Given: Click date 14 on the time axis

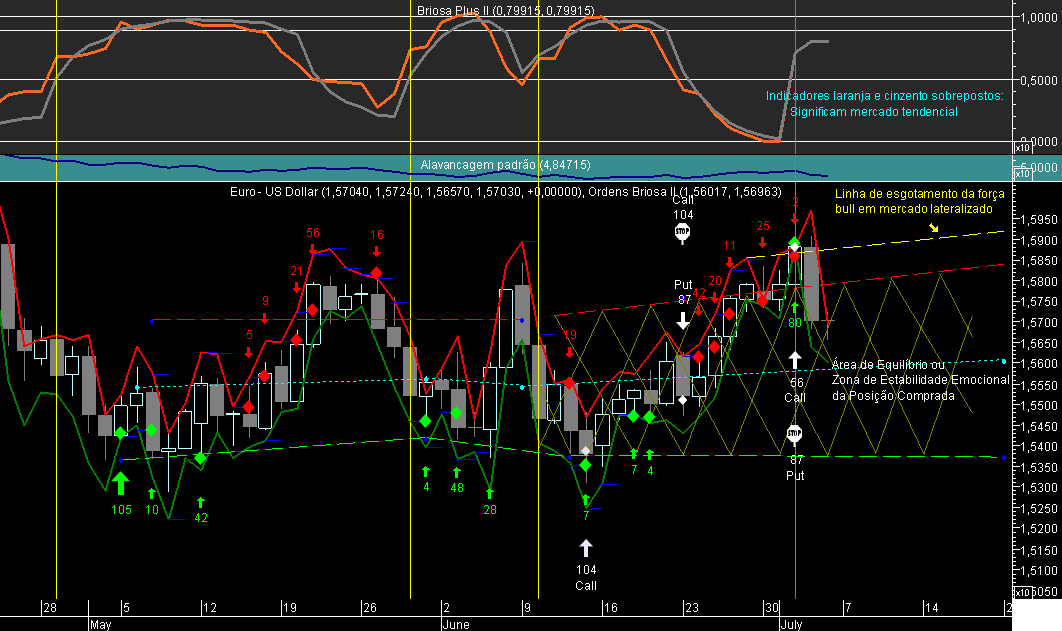Looking at the screenshot, I should coord(932,607).
